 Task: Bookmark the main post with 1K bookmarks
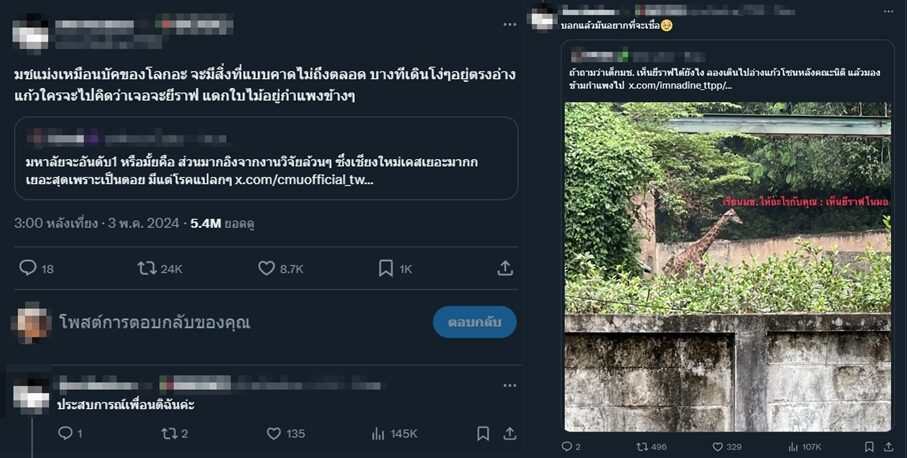pos(386,268)
